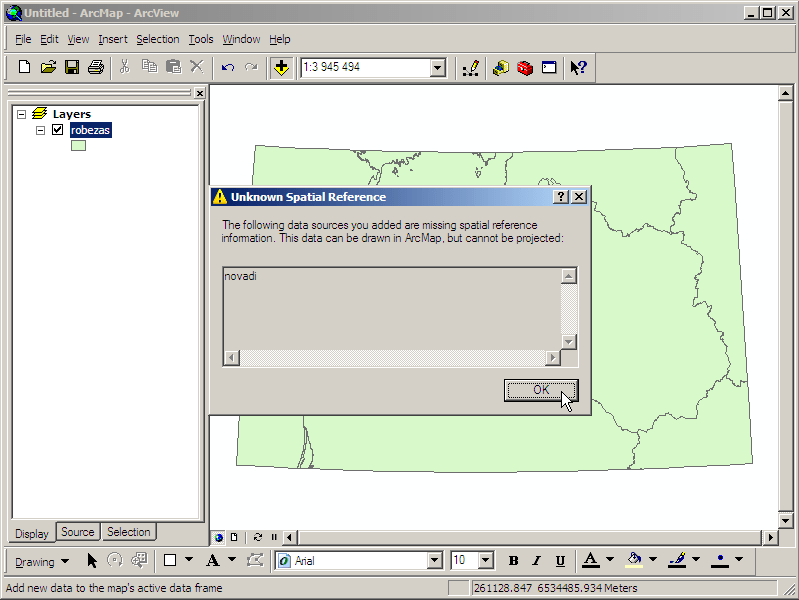Click the map scale input field
This screenshot has width=799, height=600.
tap(365, 67)
